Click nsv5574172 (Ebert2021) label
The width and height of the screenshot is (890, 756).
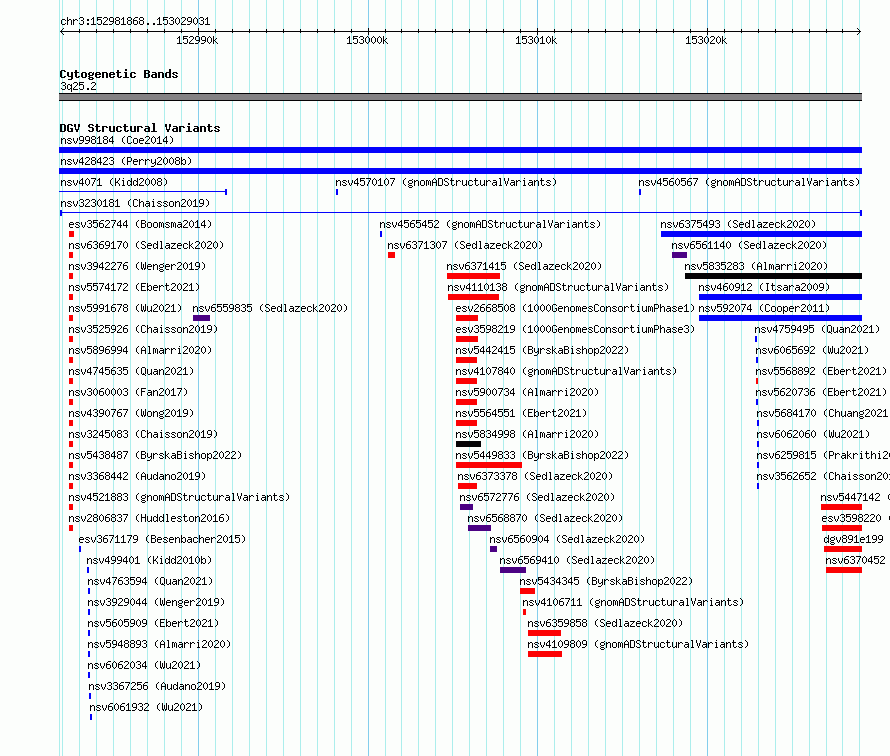(x=134, y=287)
